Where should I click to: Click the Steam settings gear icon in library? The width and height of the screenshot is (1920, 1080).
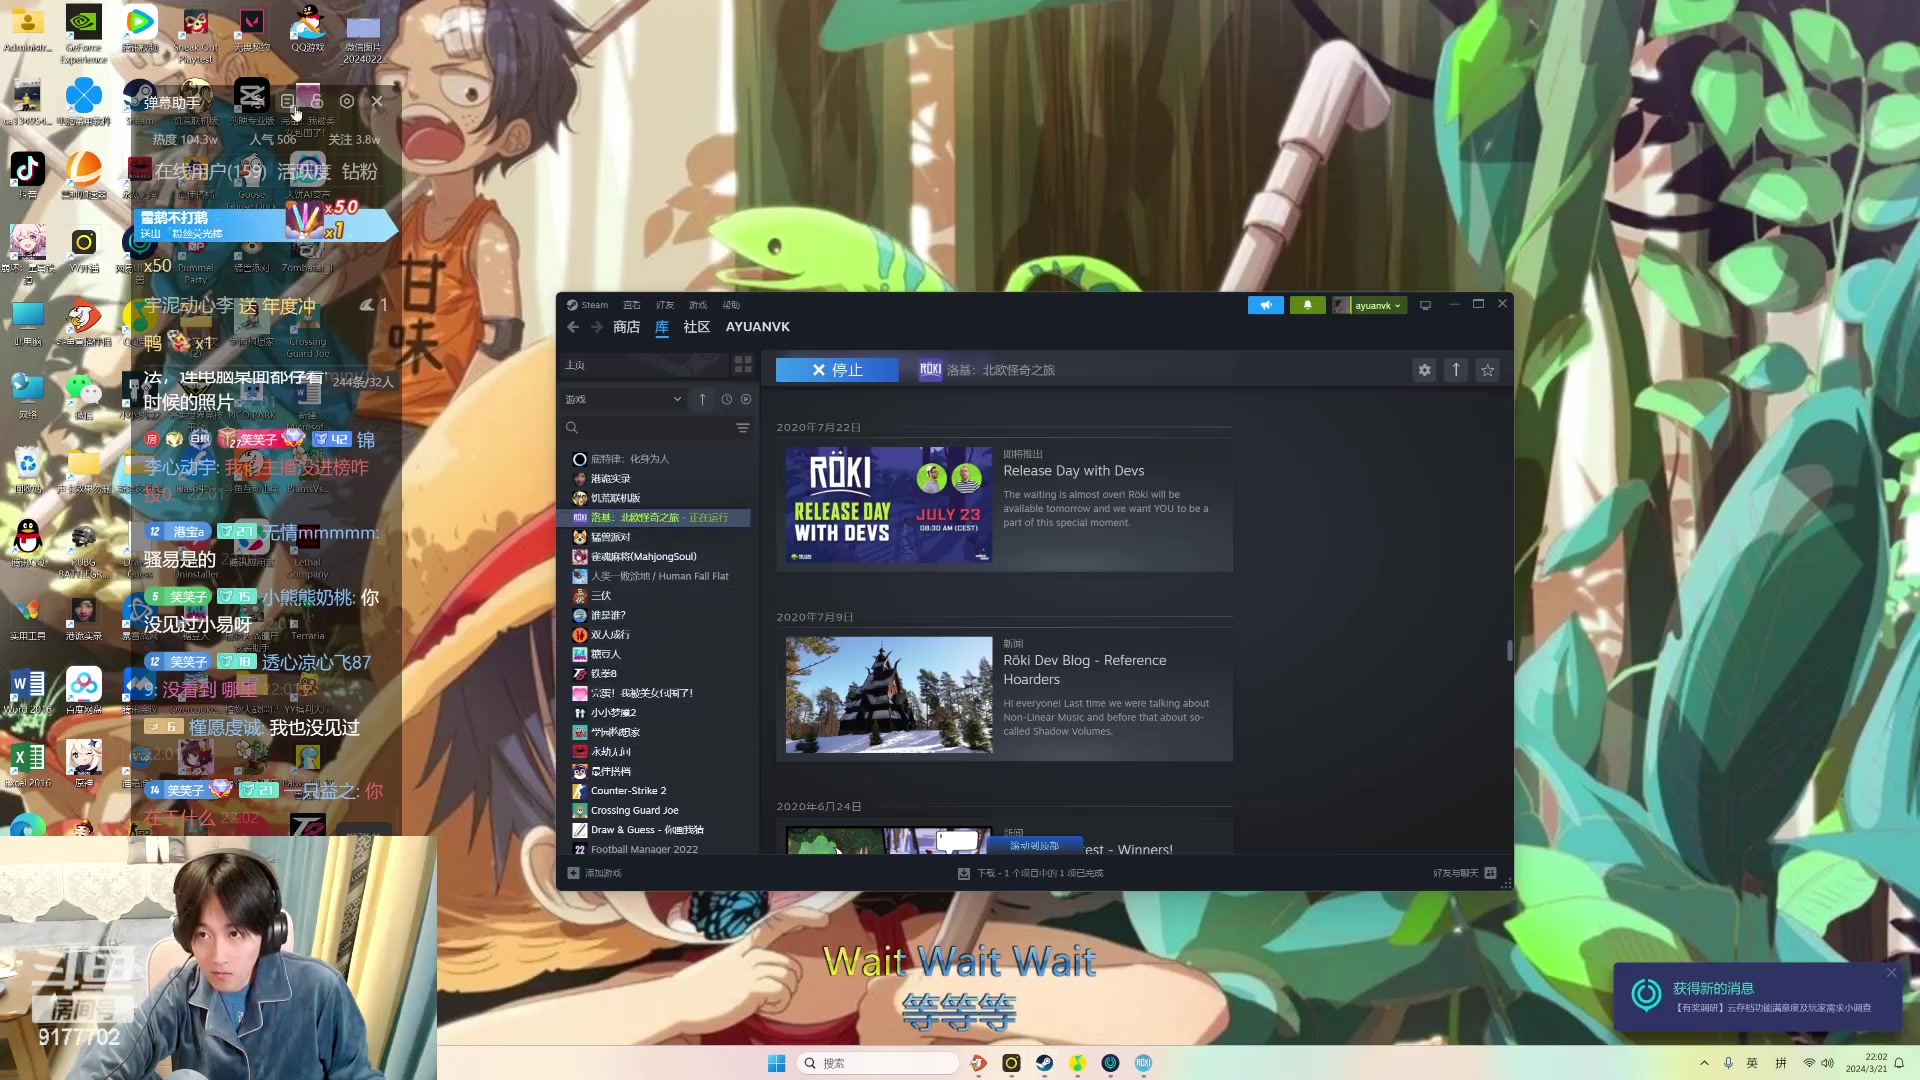tap(1424, 369)
